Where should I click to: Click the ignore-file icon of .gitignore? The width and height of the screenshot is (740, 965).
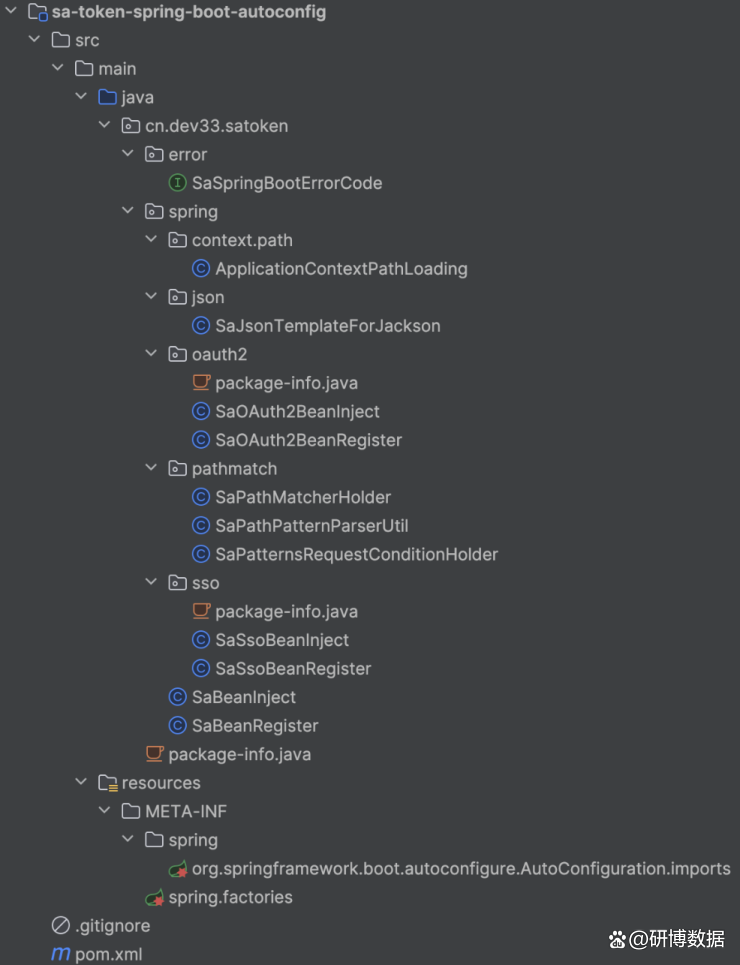[x=60, y=926]
